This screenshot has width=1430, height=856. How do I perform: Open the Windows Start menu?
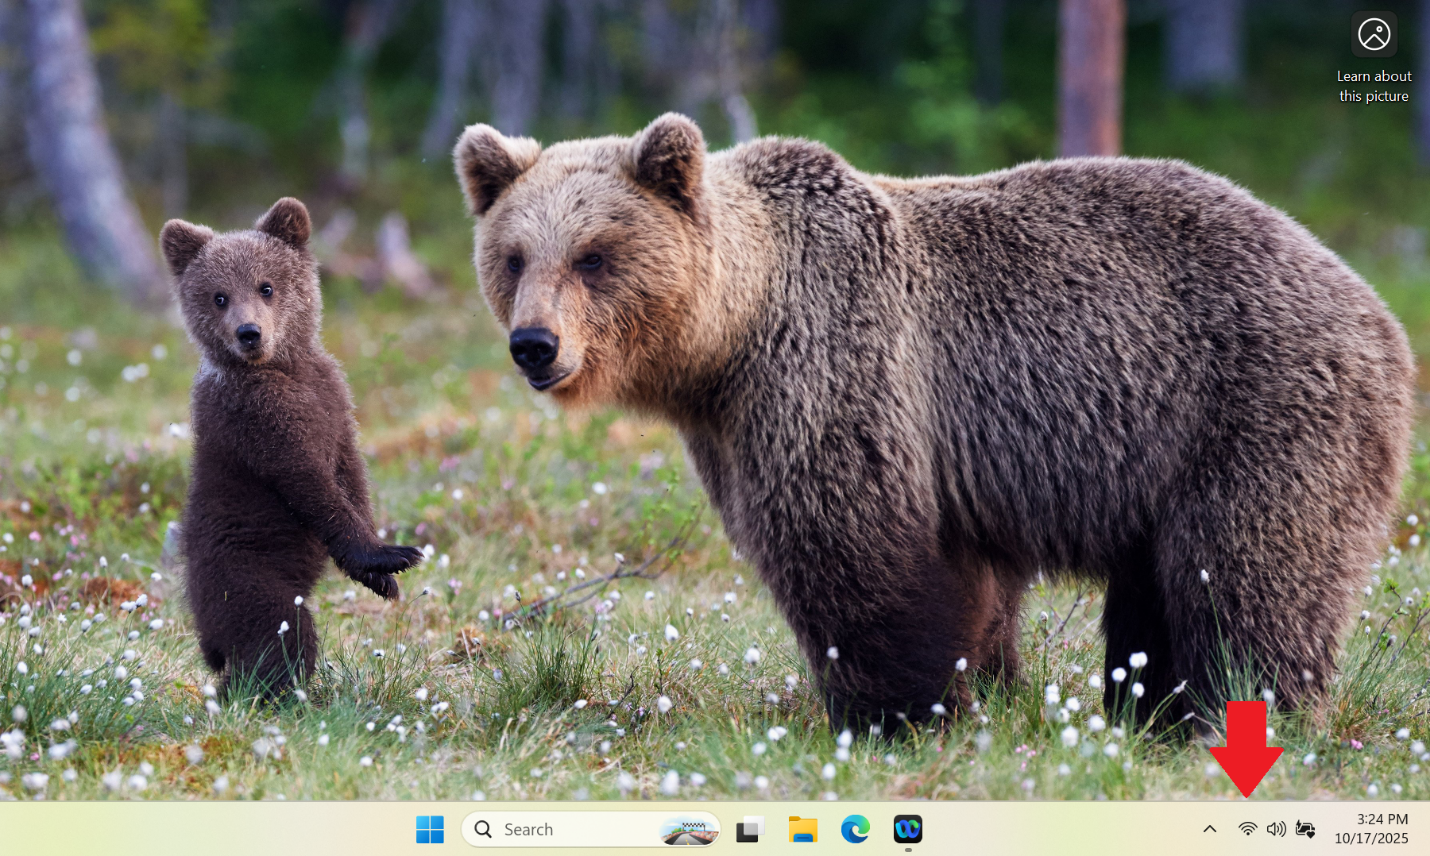(x=430, y=829)
